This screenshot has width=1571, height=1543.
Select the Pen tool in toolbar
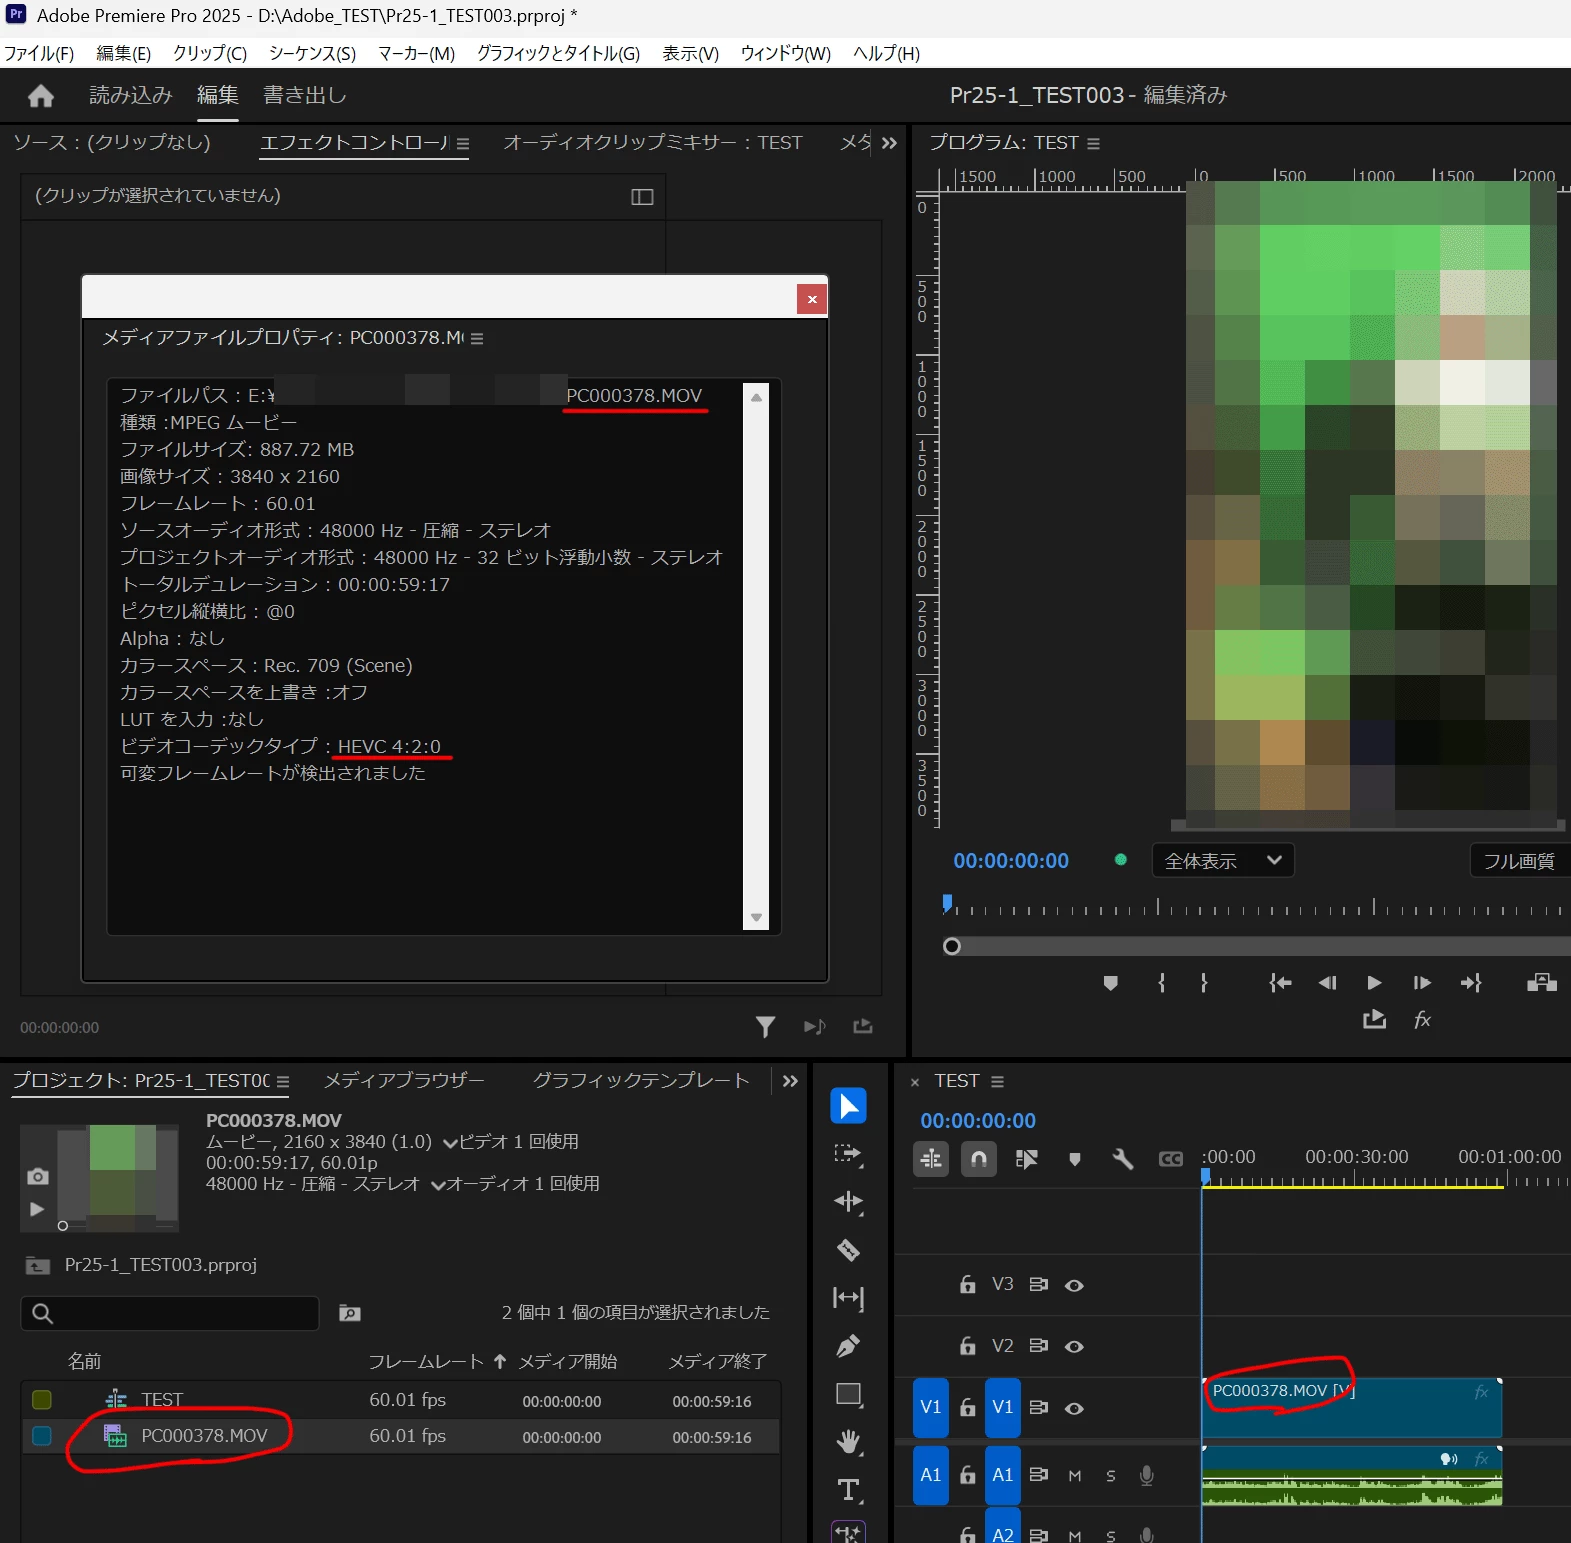point(848,1346)
